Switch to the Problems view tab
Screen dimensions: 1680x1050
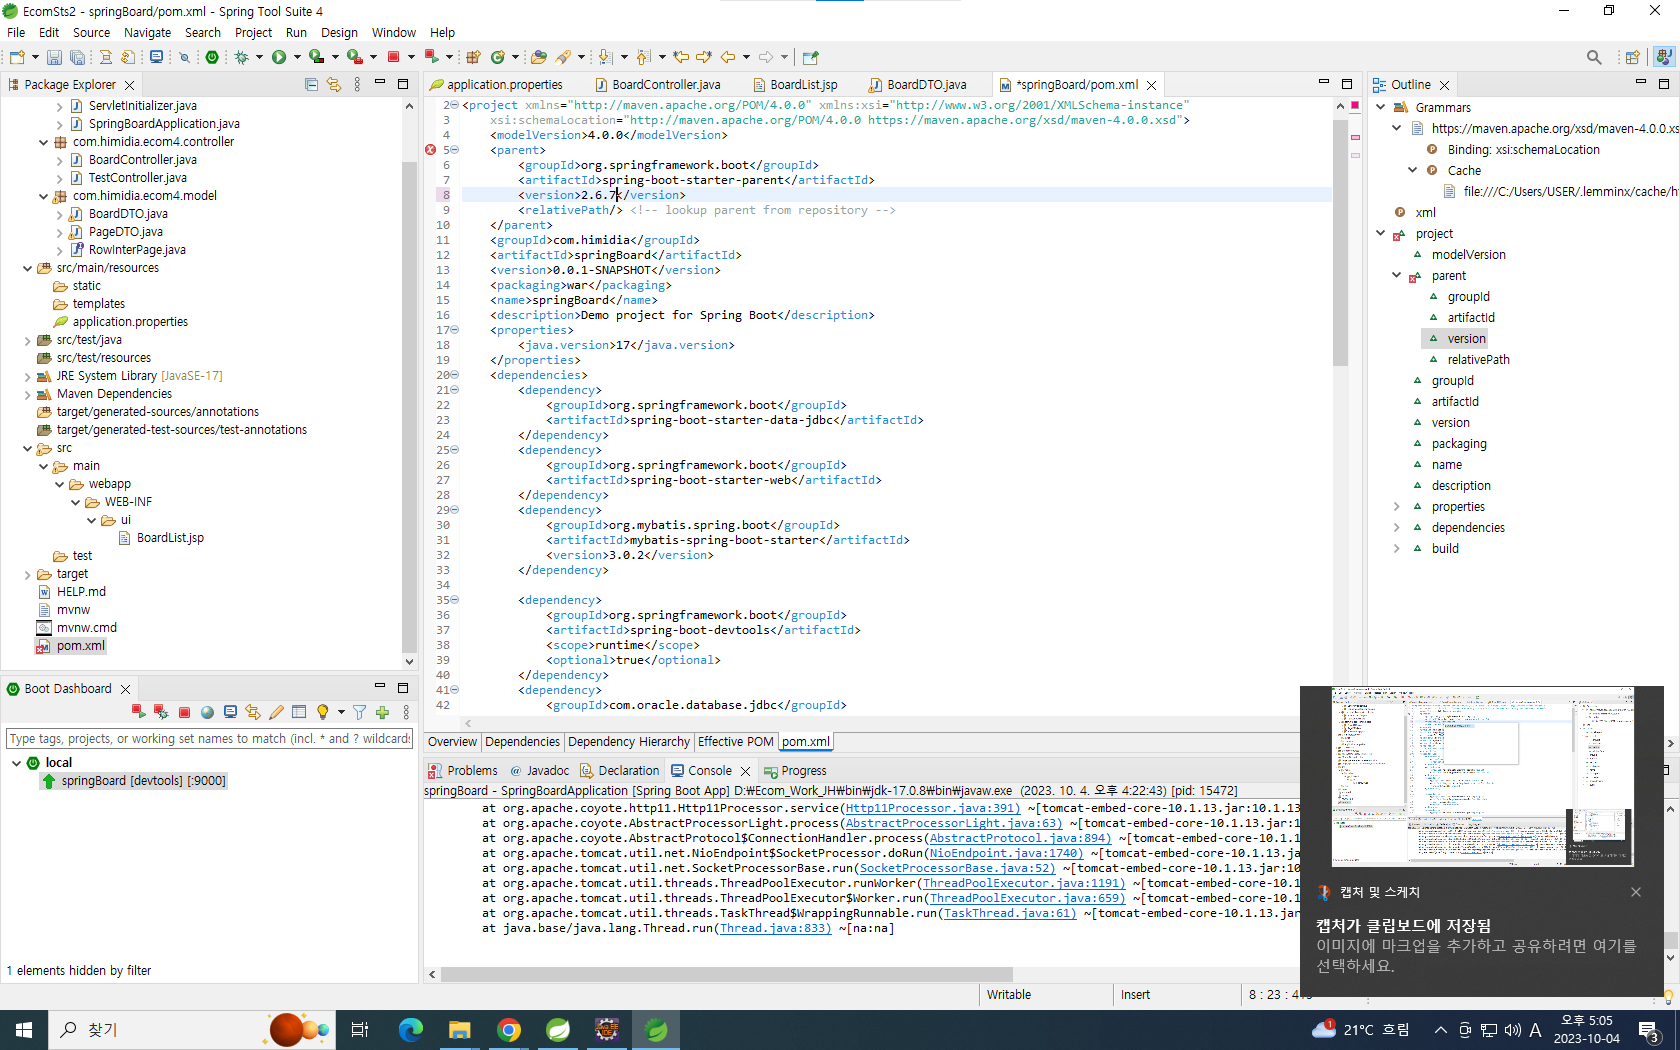[x=463, y=771]
